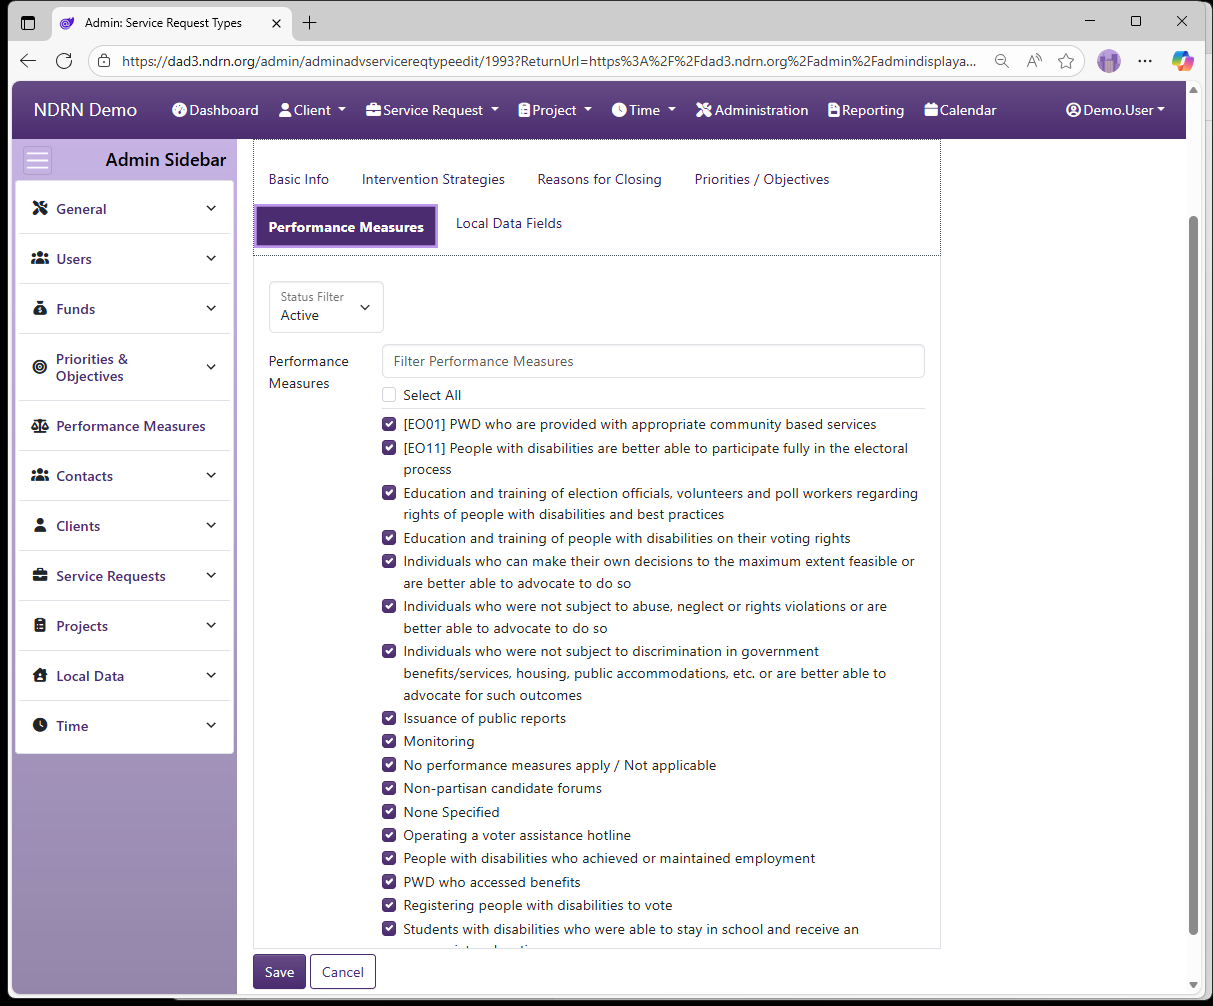Uncheck PWD who accessed benefits checkbox
The height and width of the screenshot is (1006, 1213).
[389, 881]
